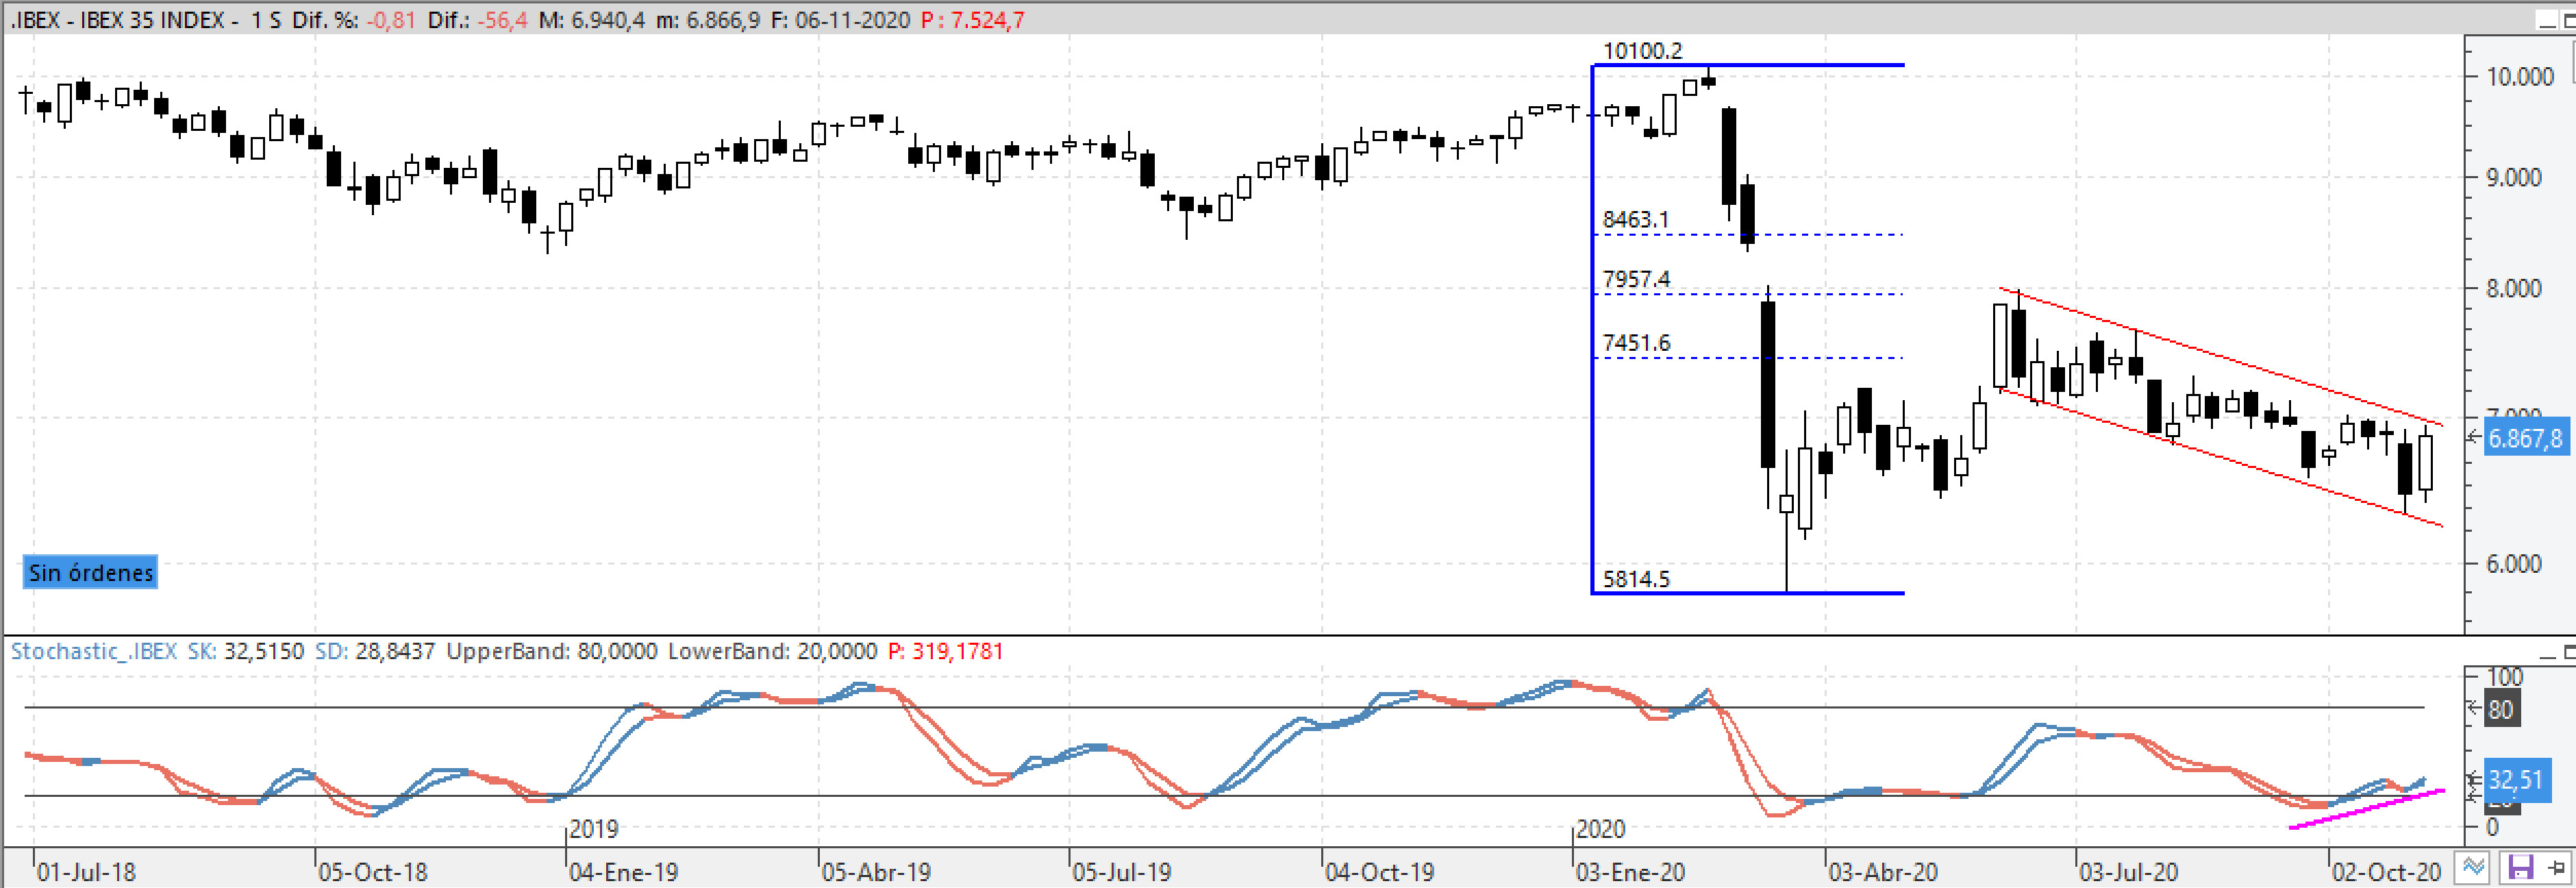Click the '03-Abr-20' date axis label
Screen dimensions: 2576x888
(x=1883, y=872)
